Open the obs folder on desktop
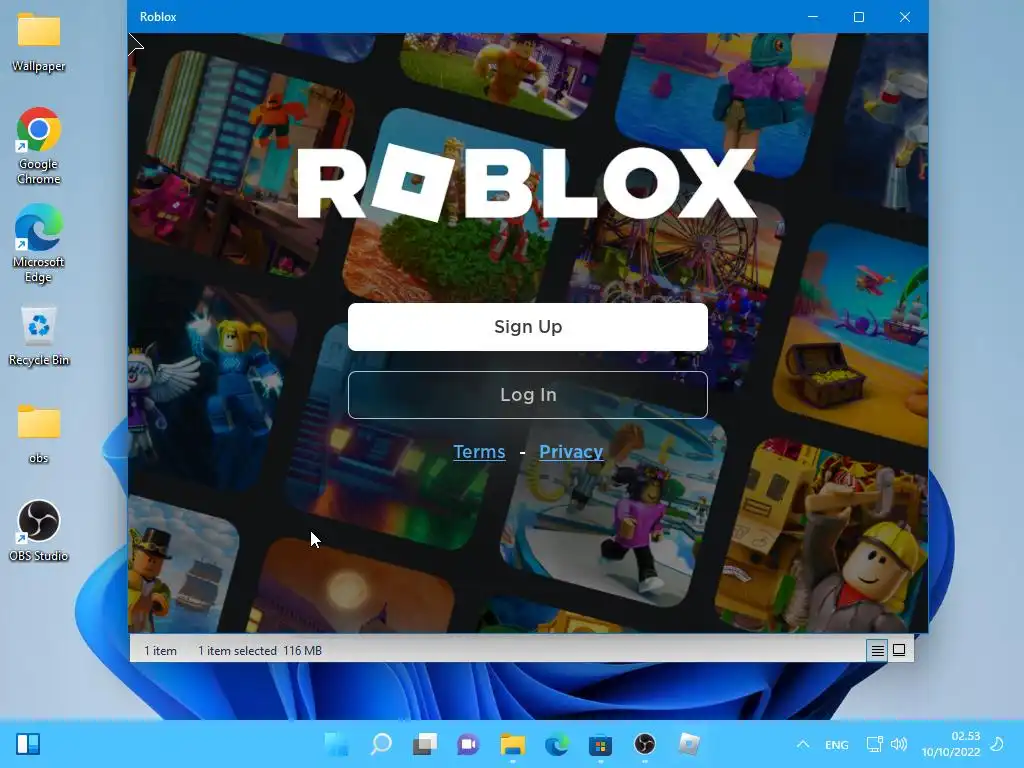The image size is (1024, 768). click(39, 434)
